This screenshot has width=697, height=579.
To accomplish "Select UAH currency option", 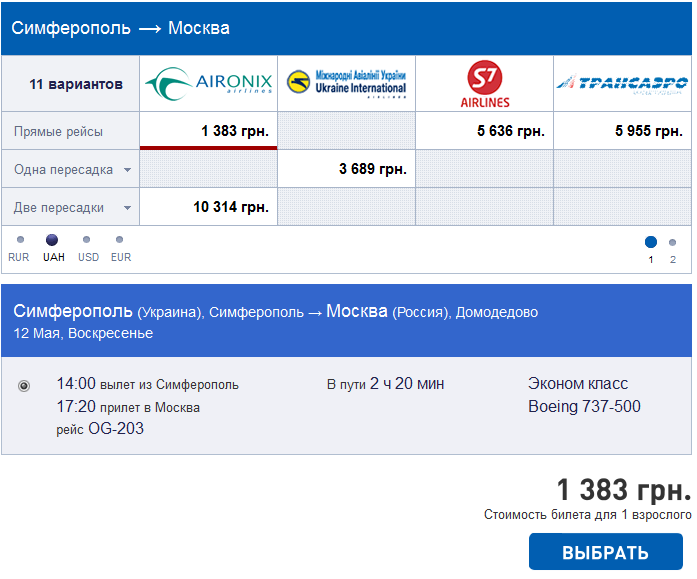I will pyautogui.click(x=52, y=240).
